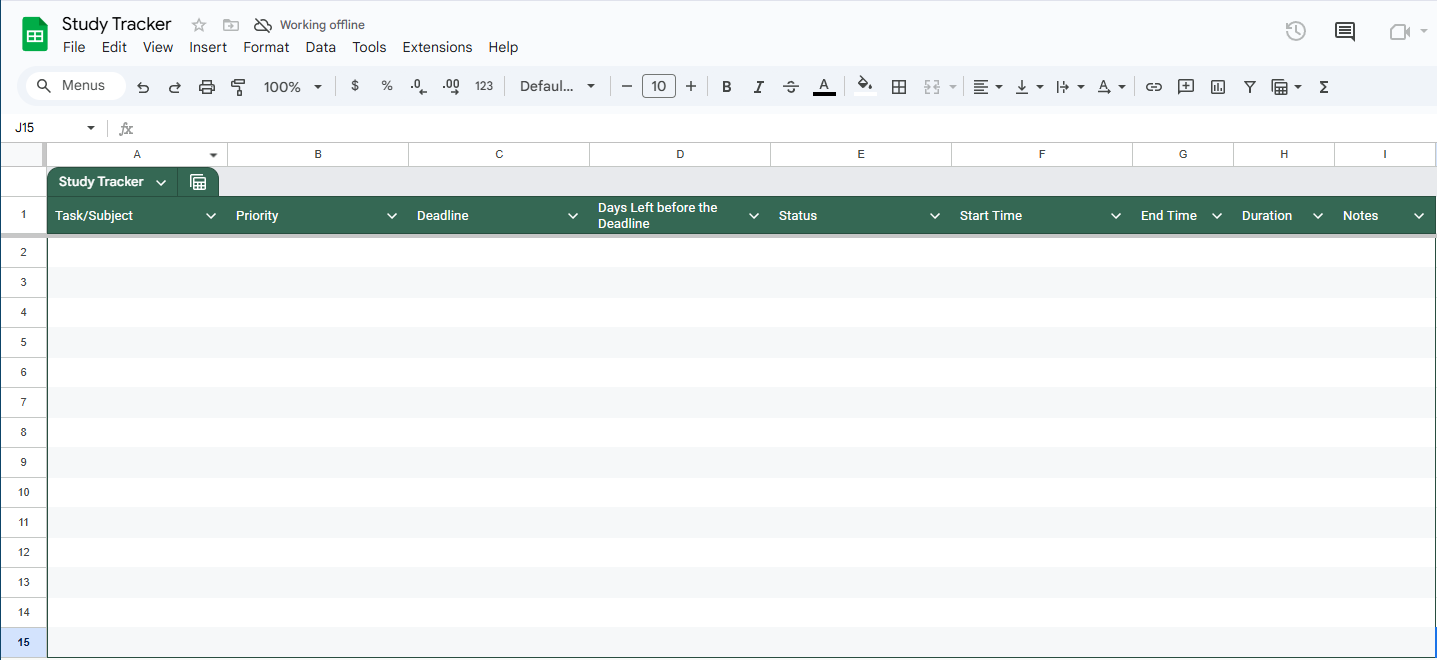Open the Insert menu
Image resolution: width=1437 pixels, height=660 pixels.
pyautogui.click(x=208, y=47)
